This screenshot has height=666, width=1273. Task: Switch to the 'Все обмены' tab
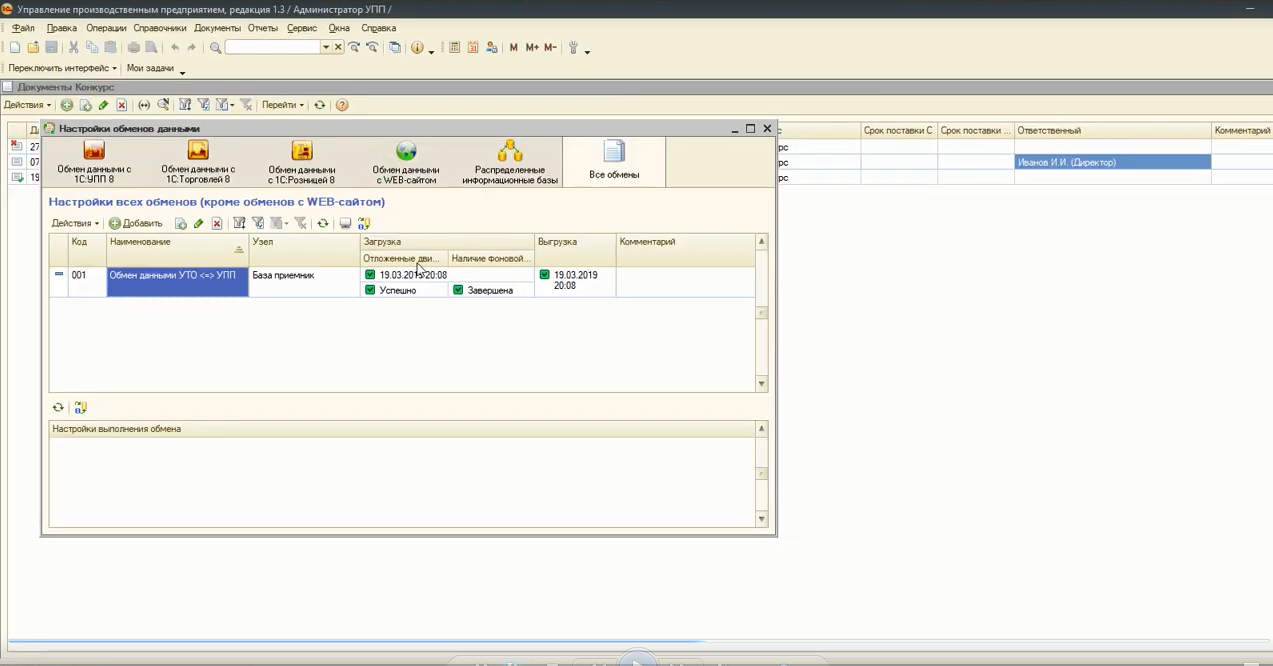[x=614, y=161]
